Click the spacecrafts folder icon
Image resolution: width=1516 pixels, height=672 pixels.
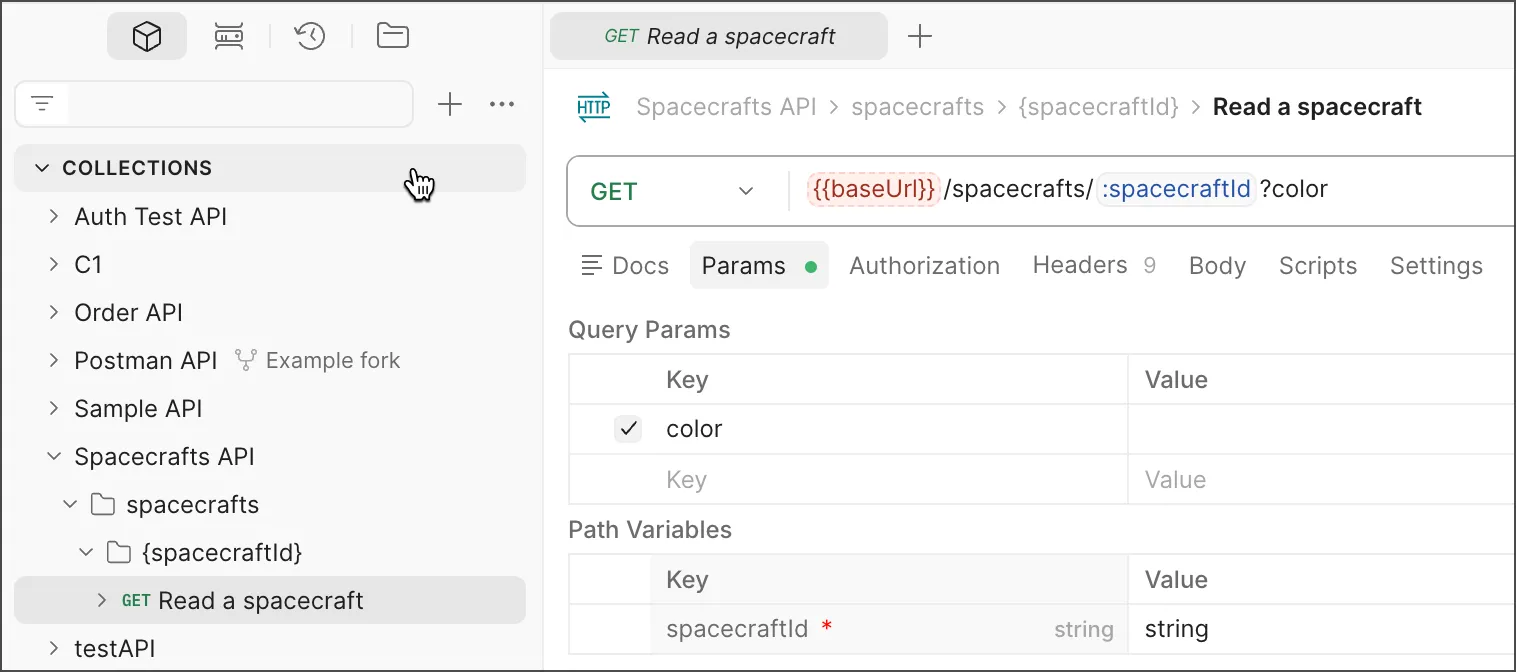[x=102, y=505]
